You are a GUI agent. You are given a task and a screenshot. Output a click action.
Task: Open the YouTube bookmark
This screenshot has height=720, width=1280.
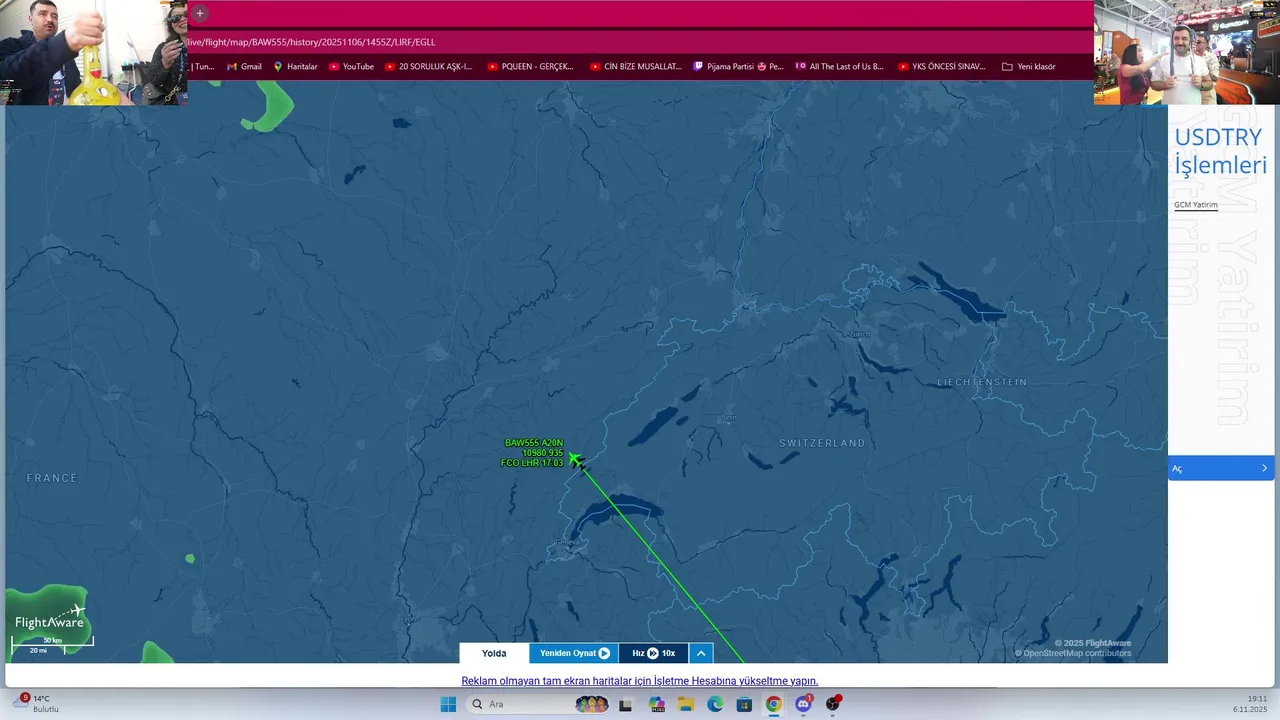[351, 67]
